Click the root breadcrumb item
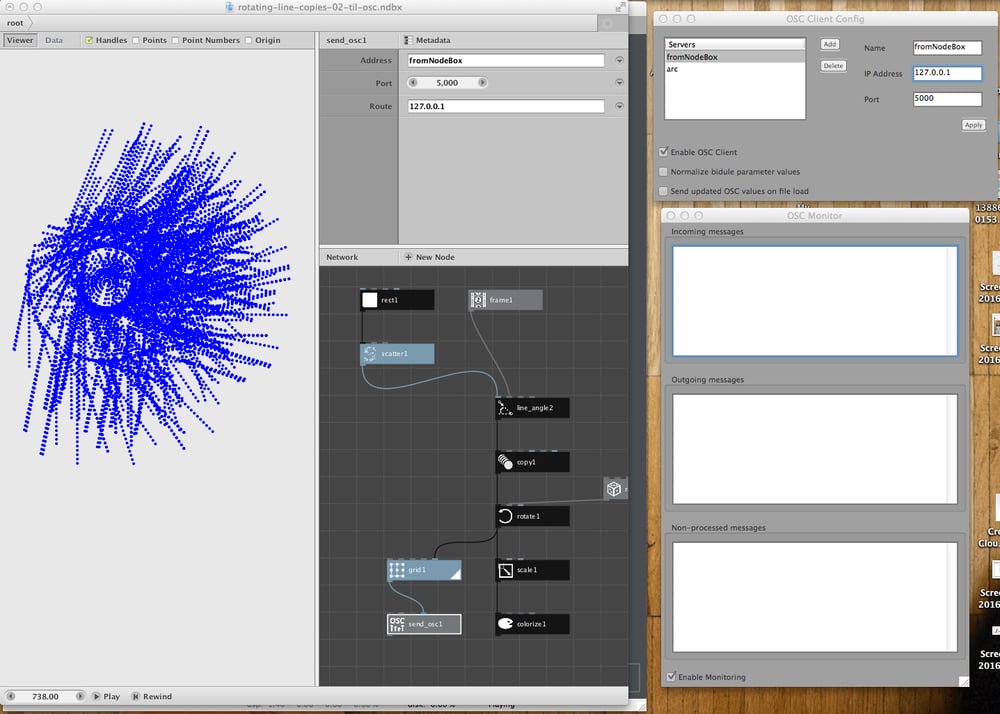 coord(15,23)
